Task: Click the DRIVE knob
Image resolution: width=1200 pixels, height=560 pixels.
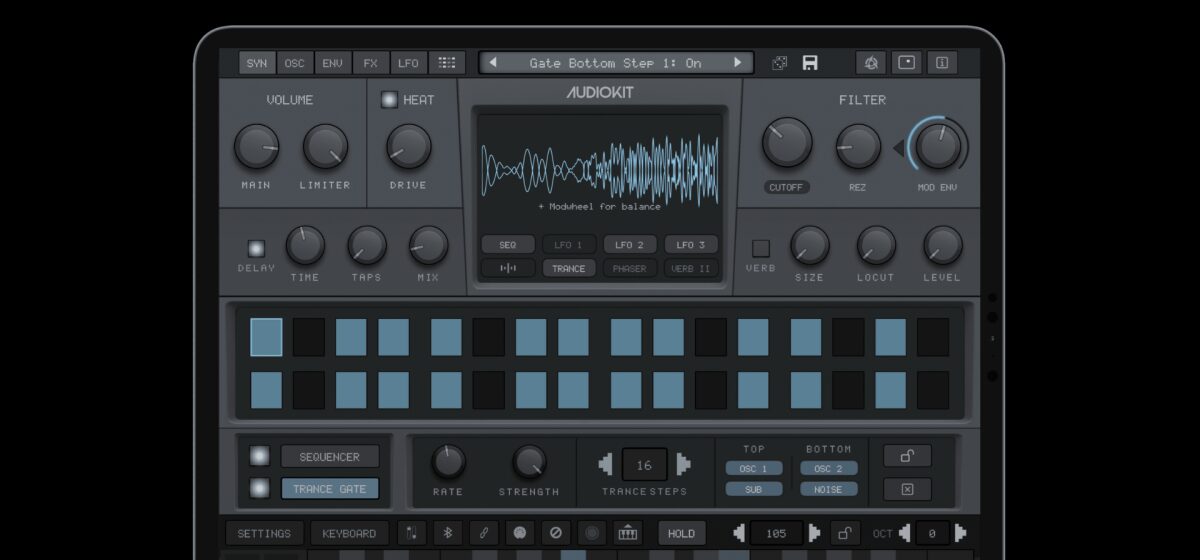Action: click(408, 147)
